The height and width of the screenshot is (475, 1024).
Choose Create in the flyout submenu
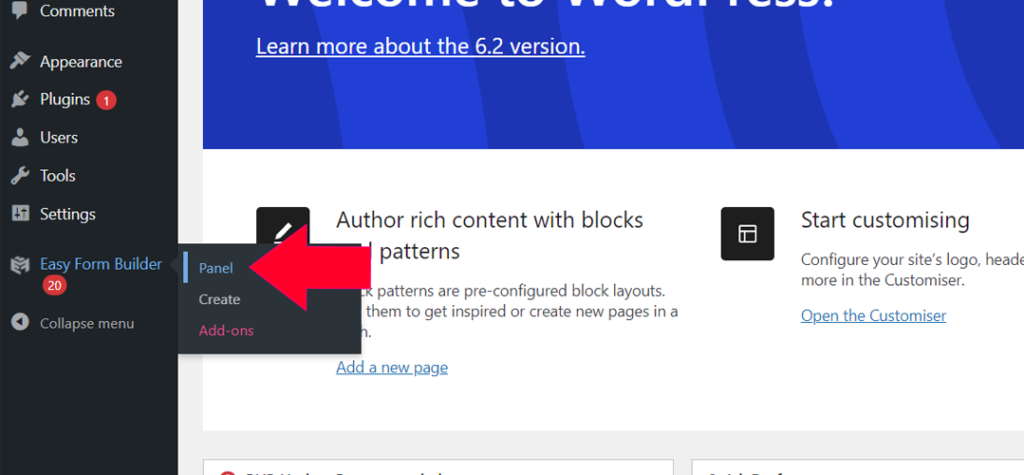[x=219, y=299]
